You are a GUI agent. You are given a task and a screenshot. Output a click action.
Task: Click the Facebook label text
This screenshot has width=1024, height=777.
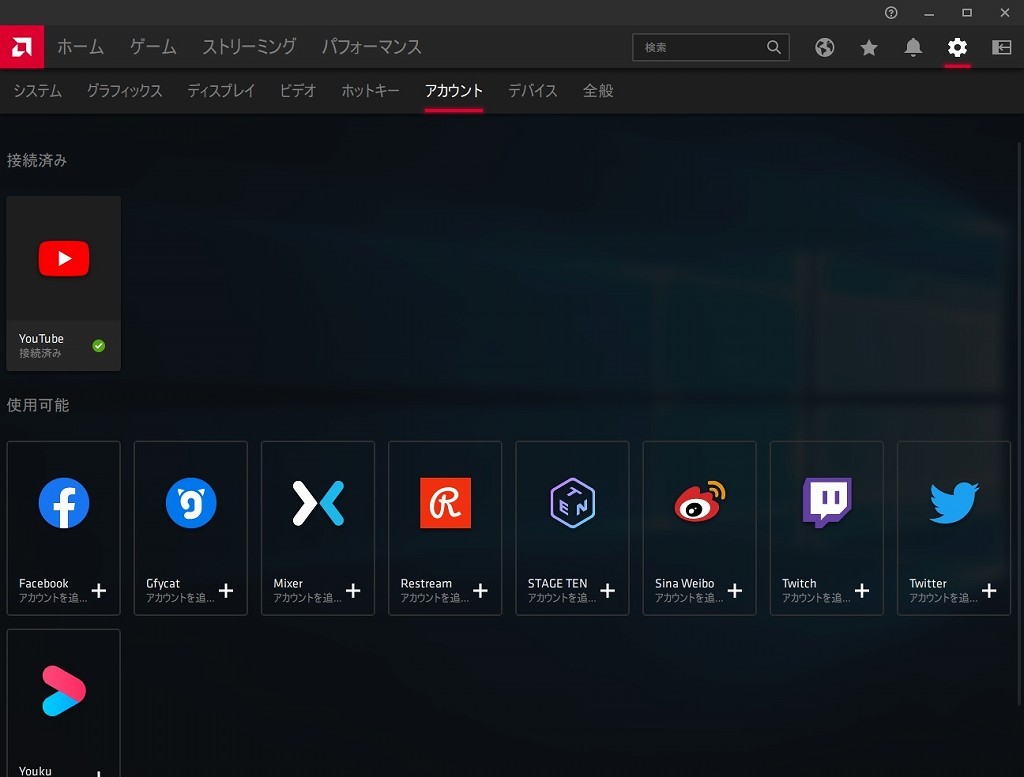pyautogui.click(x=44, y=584)
